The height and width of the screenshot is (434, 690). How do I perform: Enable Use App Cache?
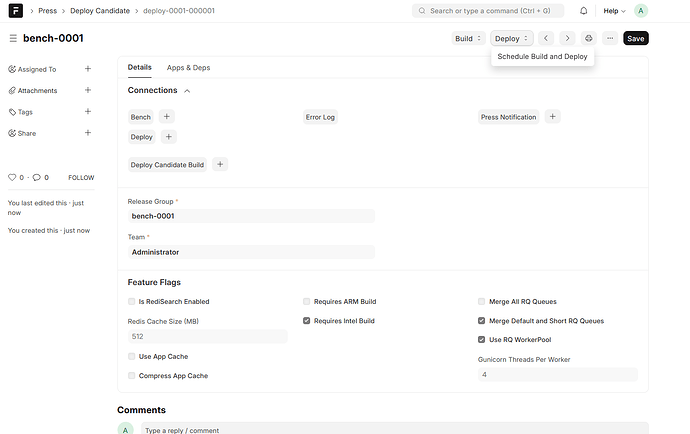coord(131,357)
